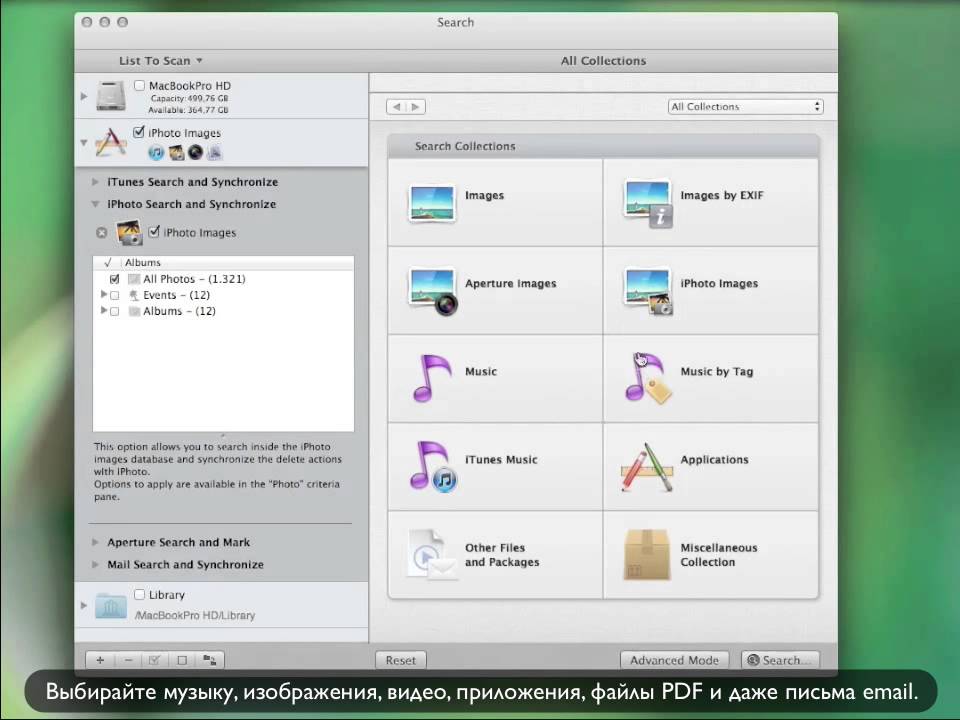
Task: Click the Reset button
Action: [x=400, y=660]
